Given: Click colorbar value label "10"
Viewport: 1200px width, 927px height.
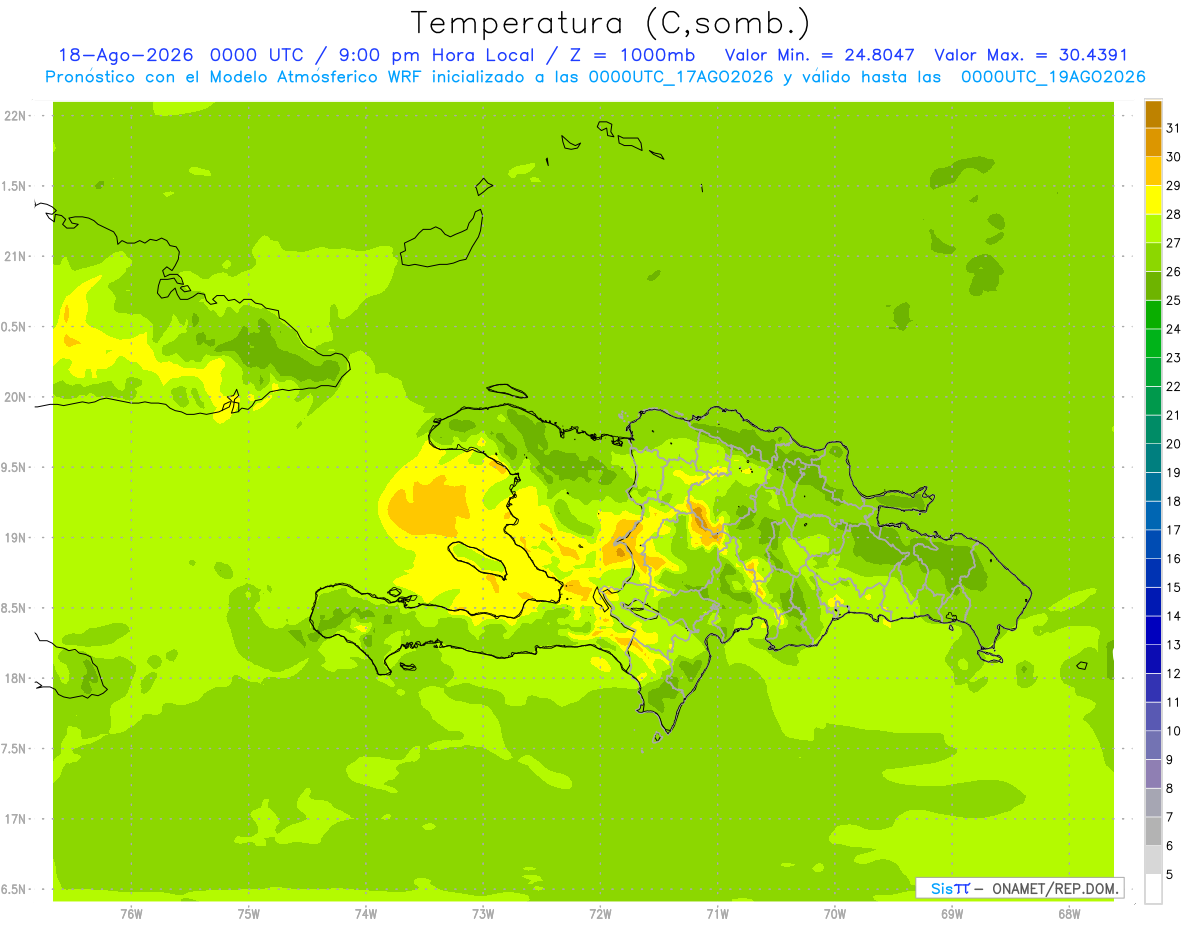Looking at the screenshot, I should click(x=1173, y=731).
